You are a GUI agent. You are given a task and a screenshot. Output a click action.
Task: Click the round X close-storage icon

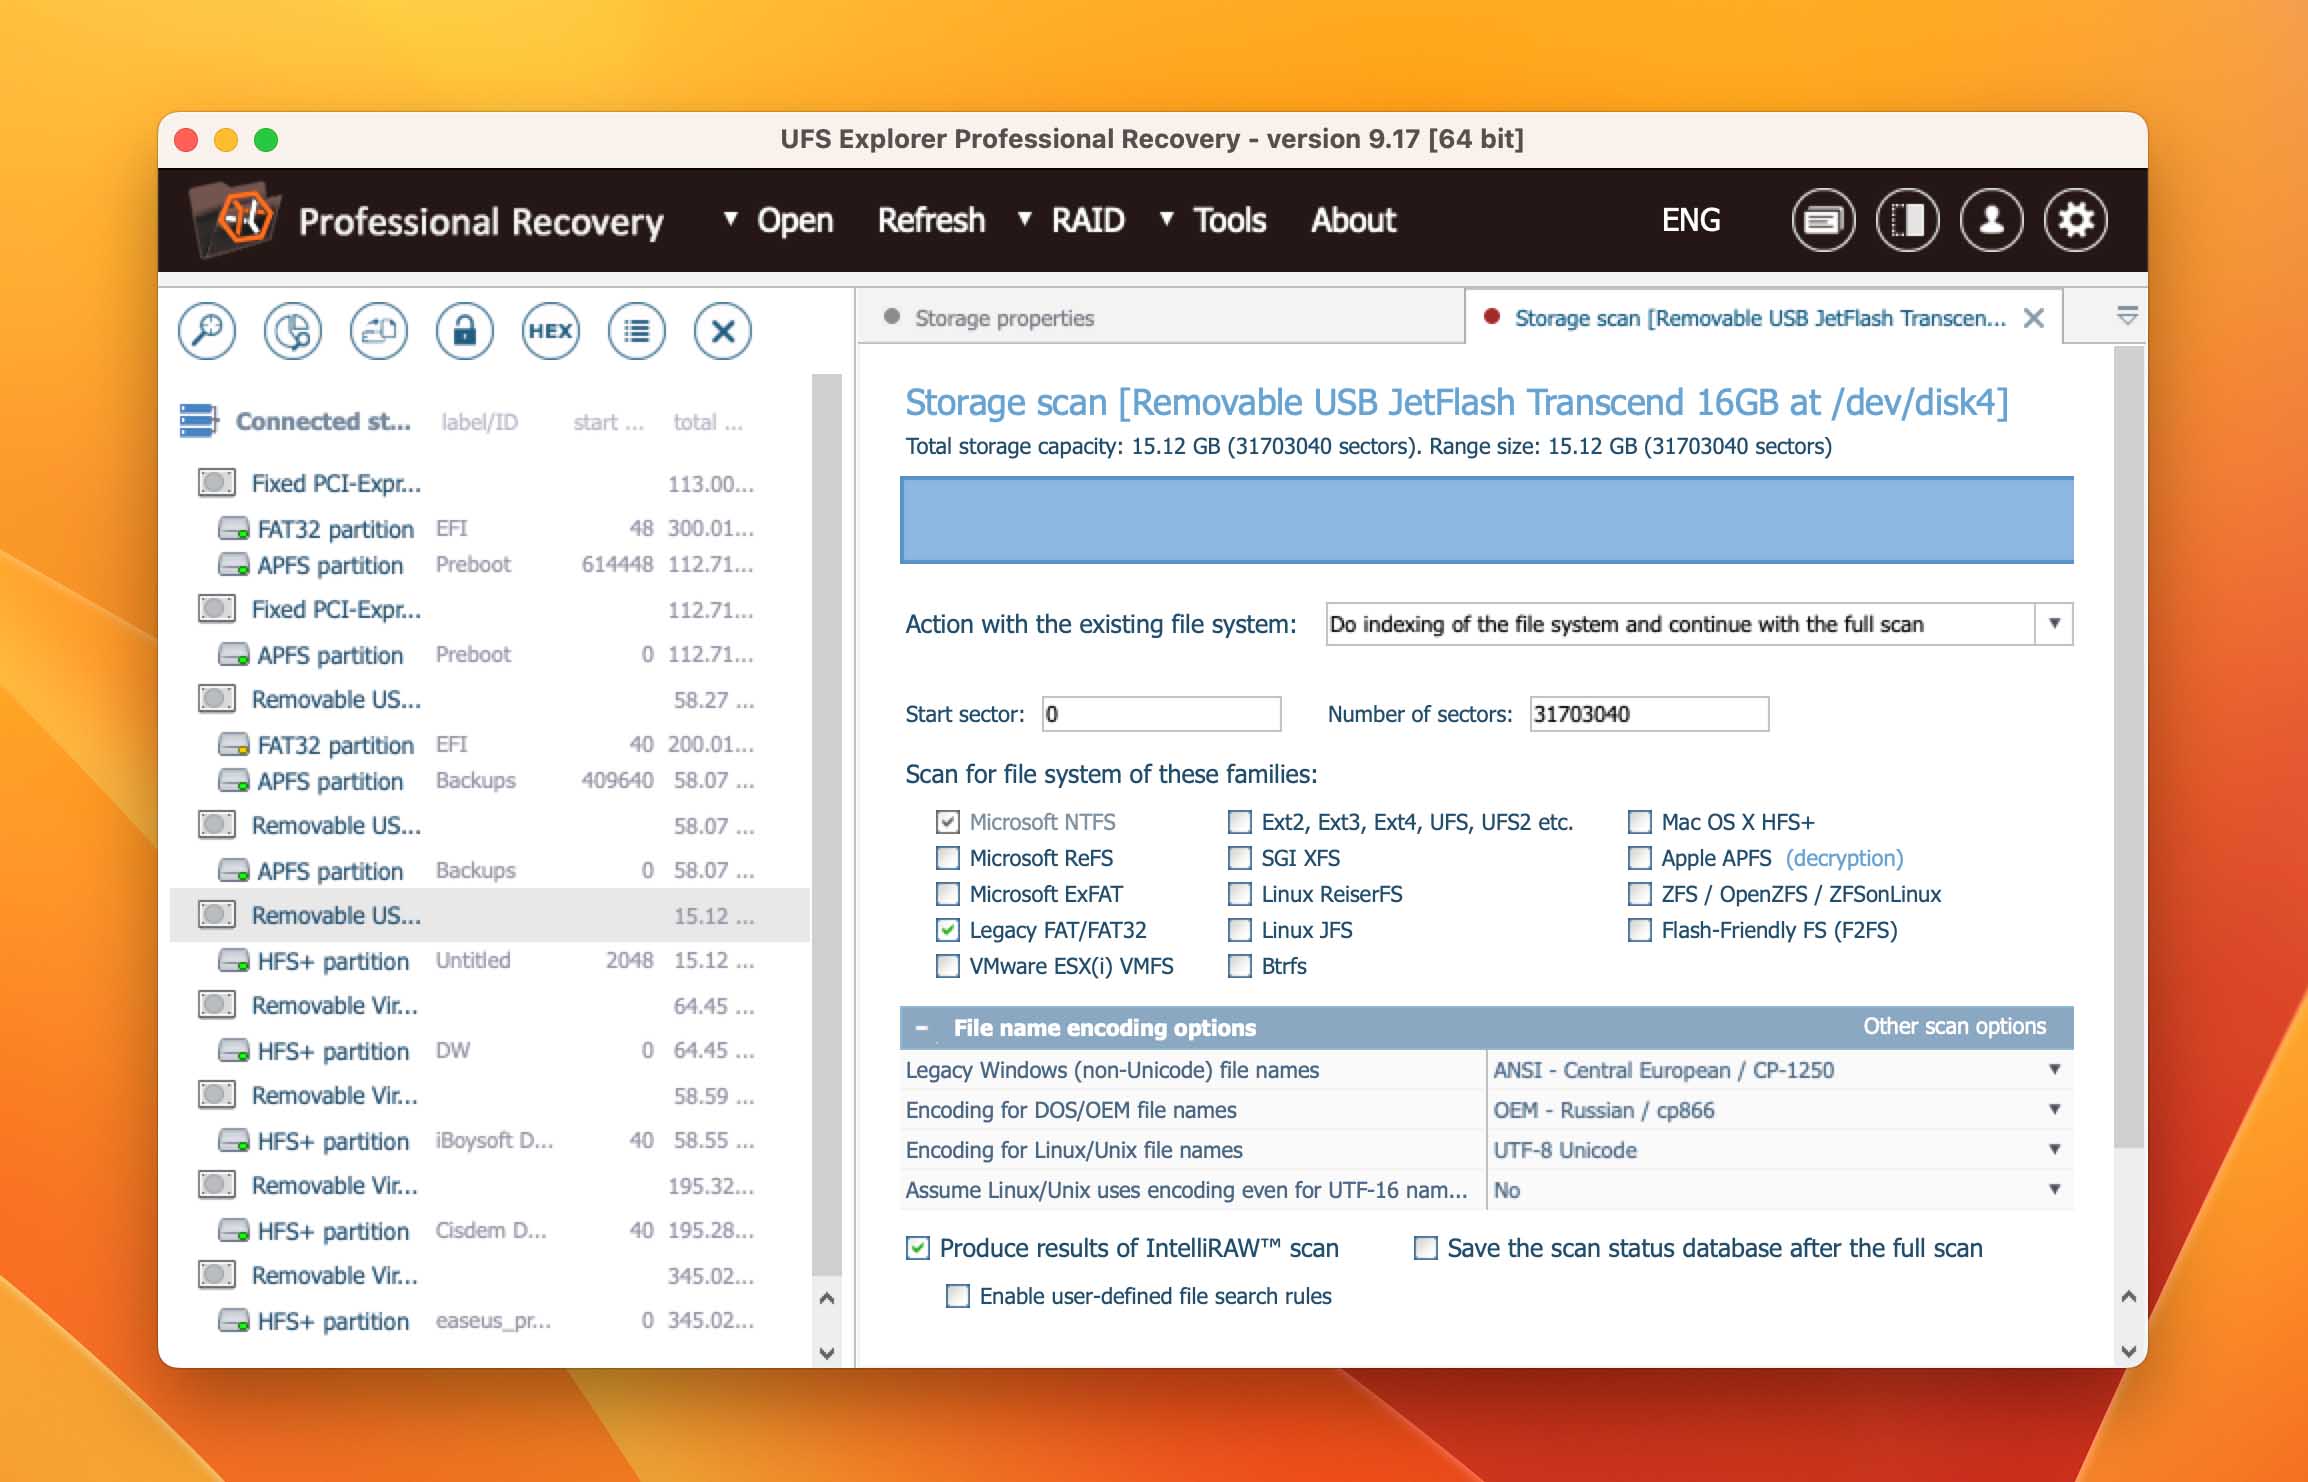(x=723, y=331)
